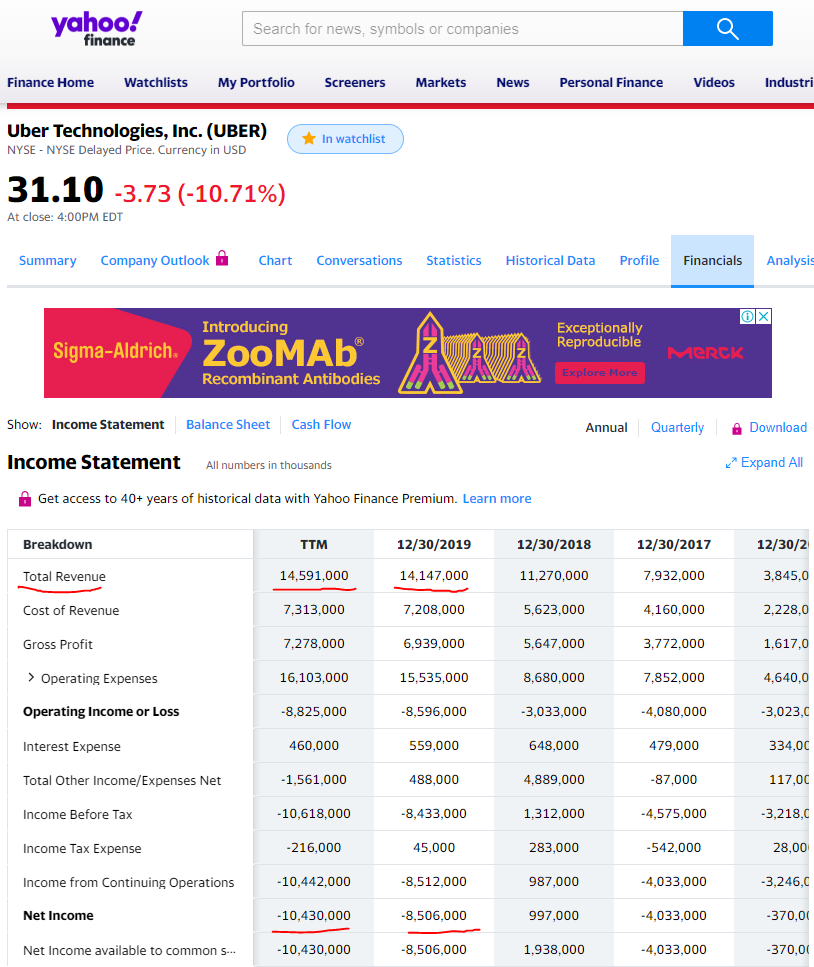Click Total Other Income/Expenses Net label
Screen dimensions: 814x967
click(122, 780)
